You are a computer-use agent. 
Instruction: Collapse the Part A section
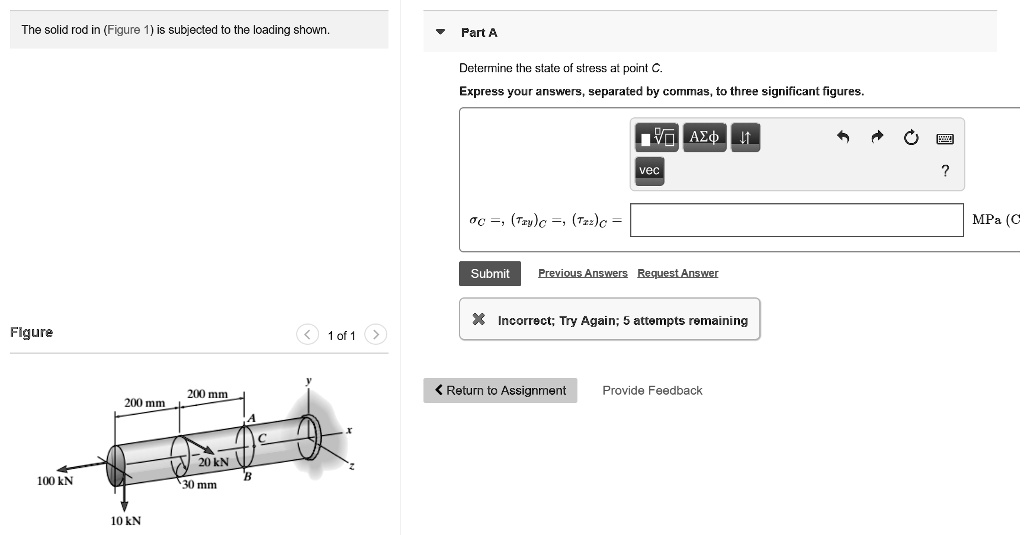tap(440, 33)
